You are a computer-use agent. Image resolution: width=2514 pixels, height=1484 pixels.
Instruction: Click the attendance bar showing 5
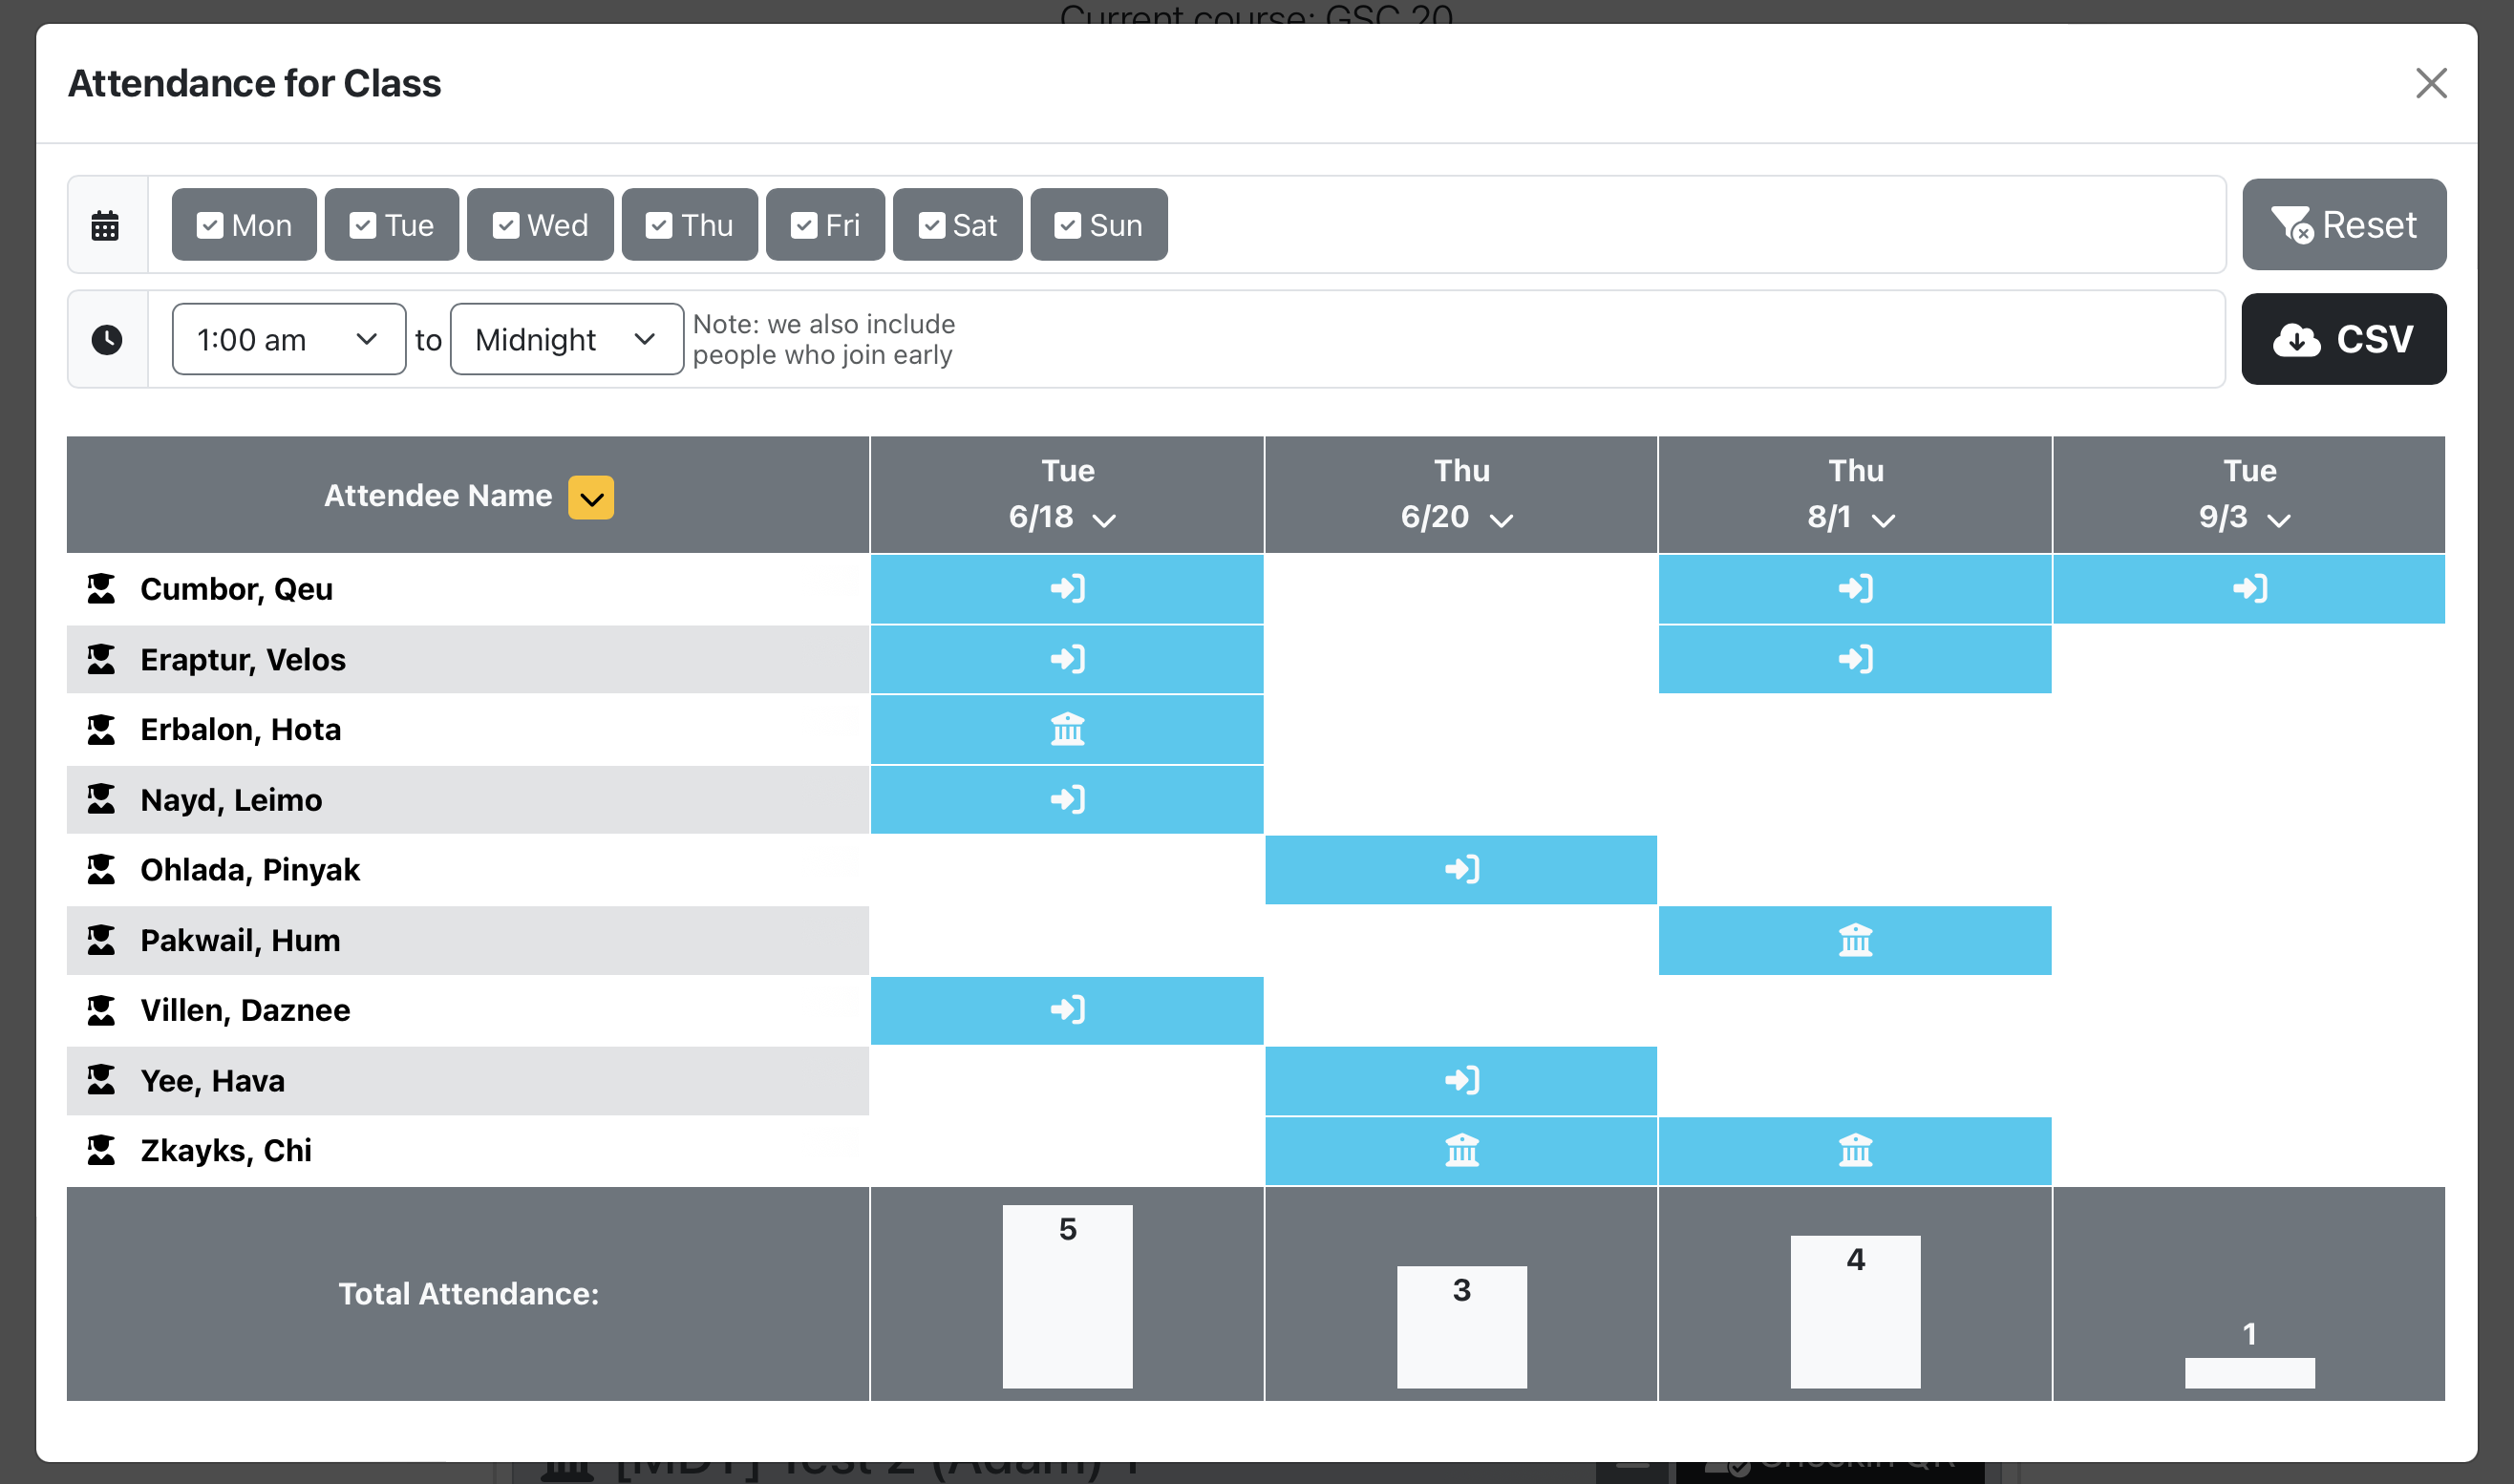tap(1067, 1296)
